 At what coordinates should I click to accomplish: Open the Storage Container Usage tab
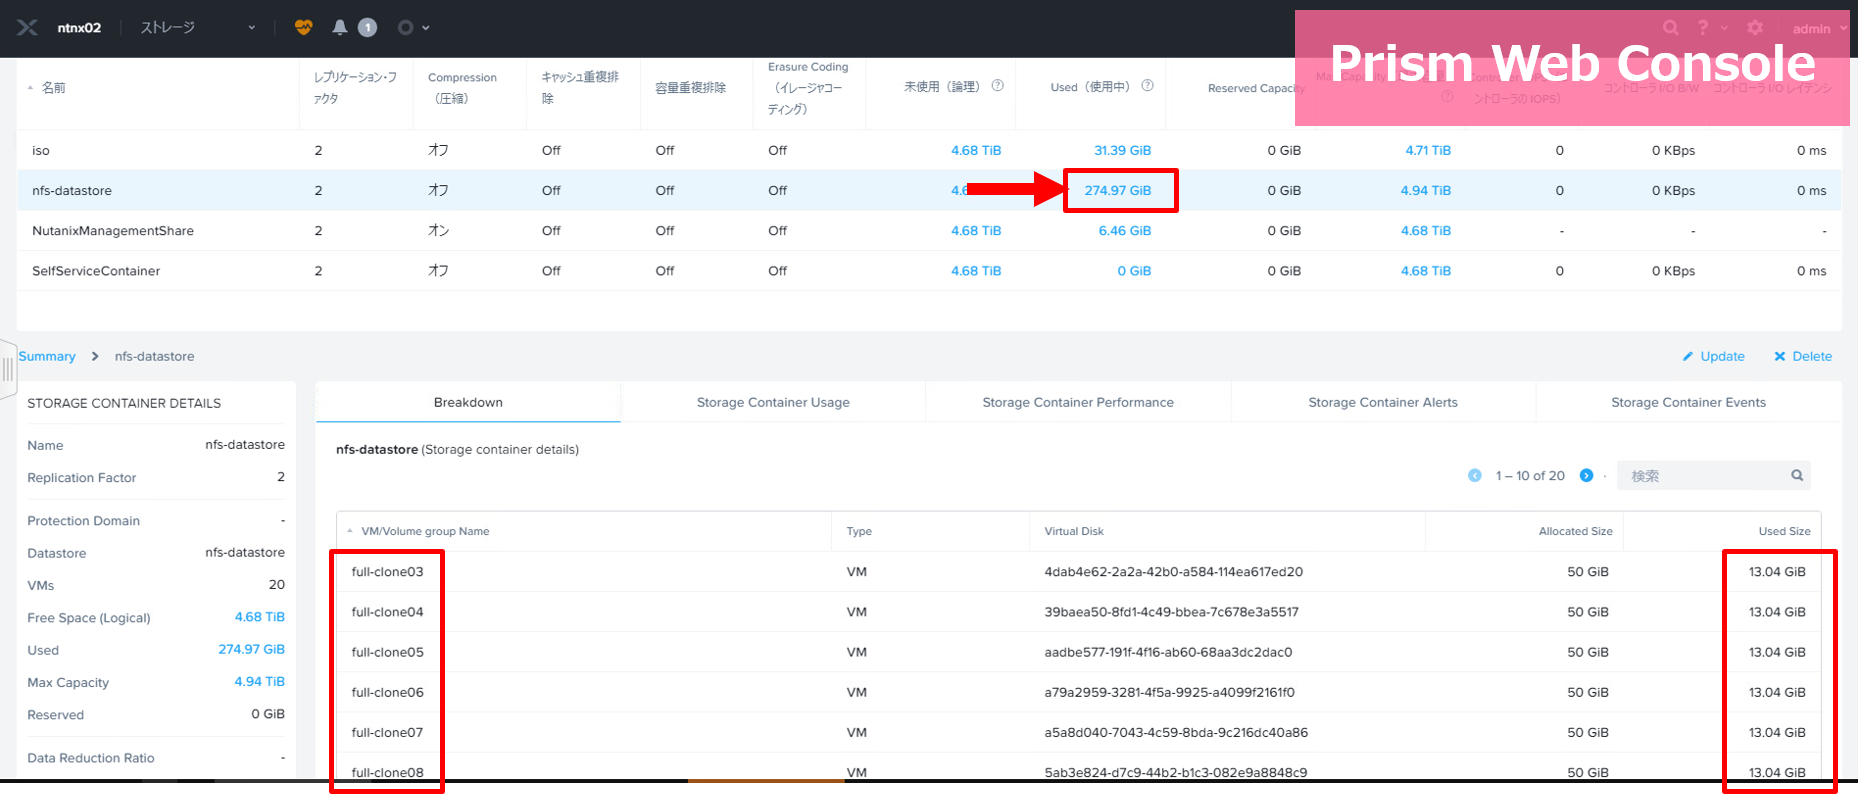[773, 403]
